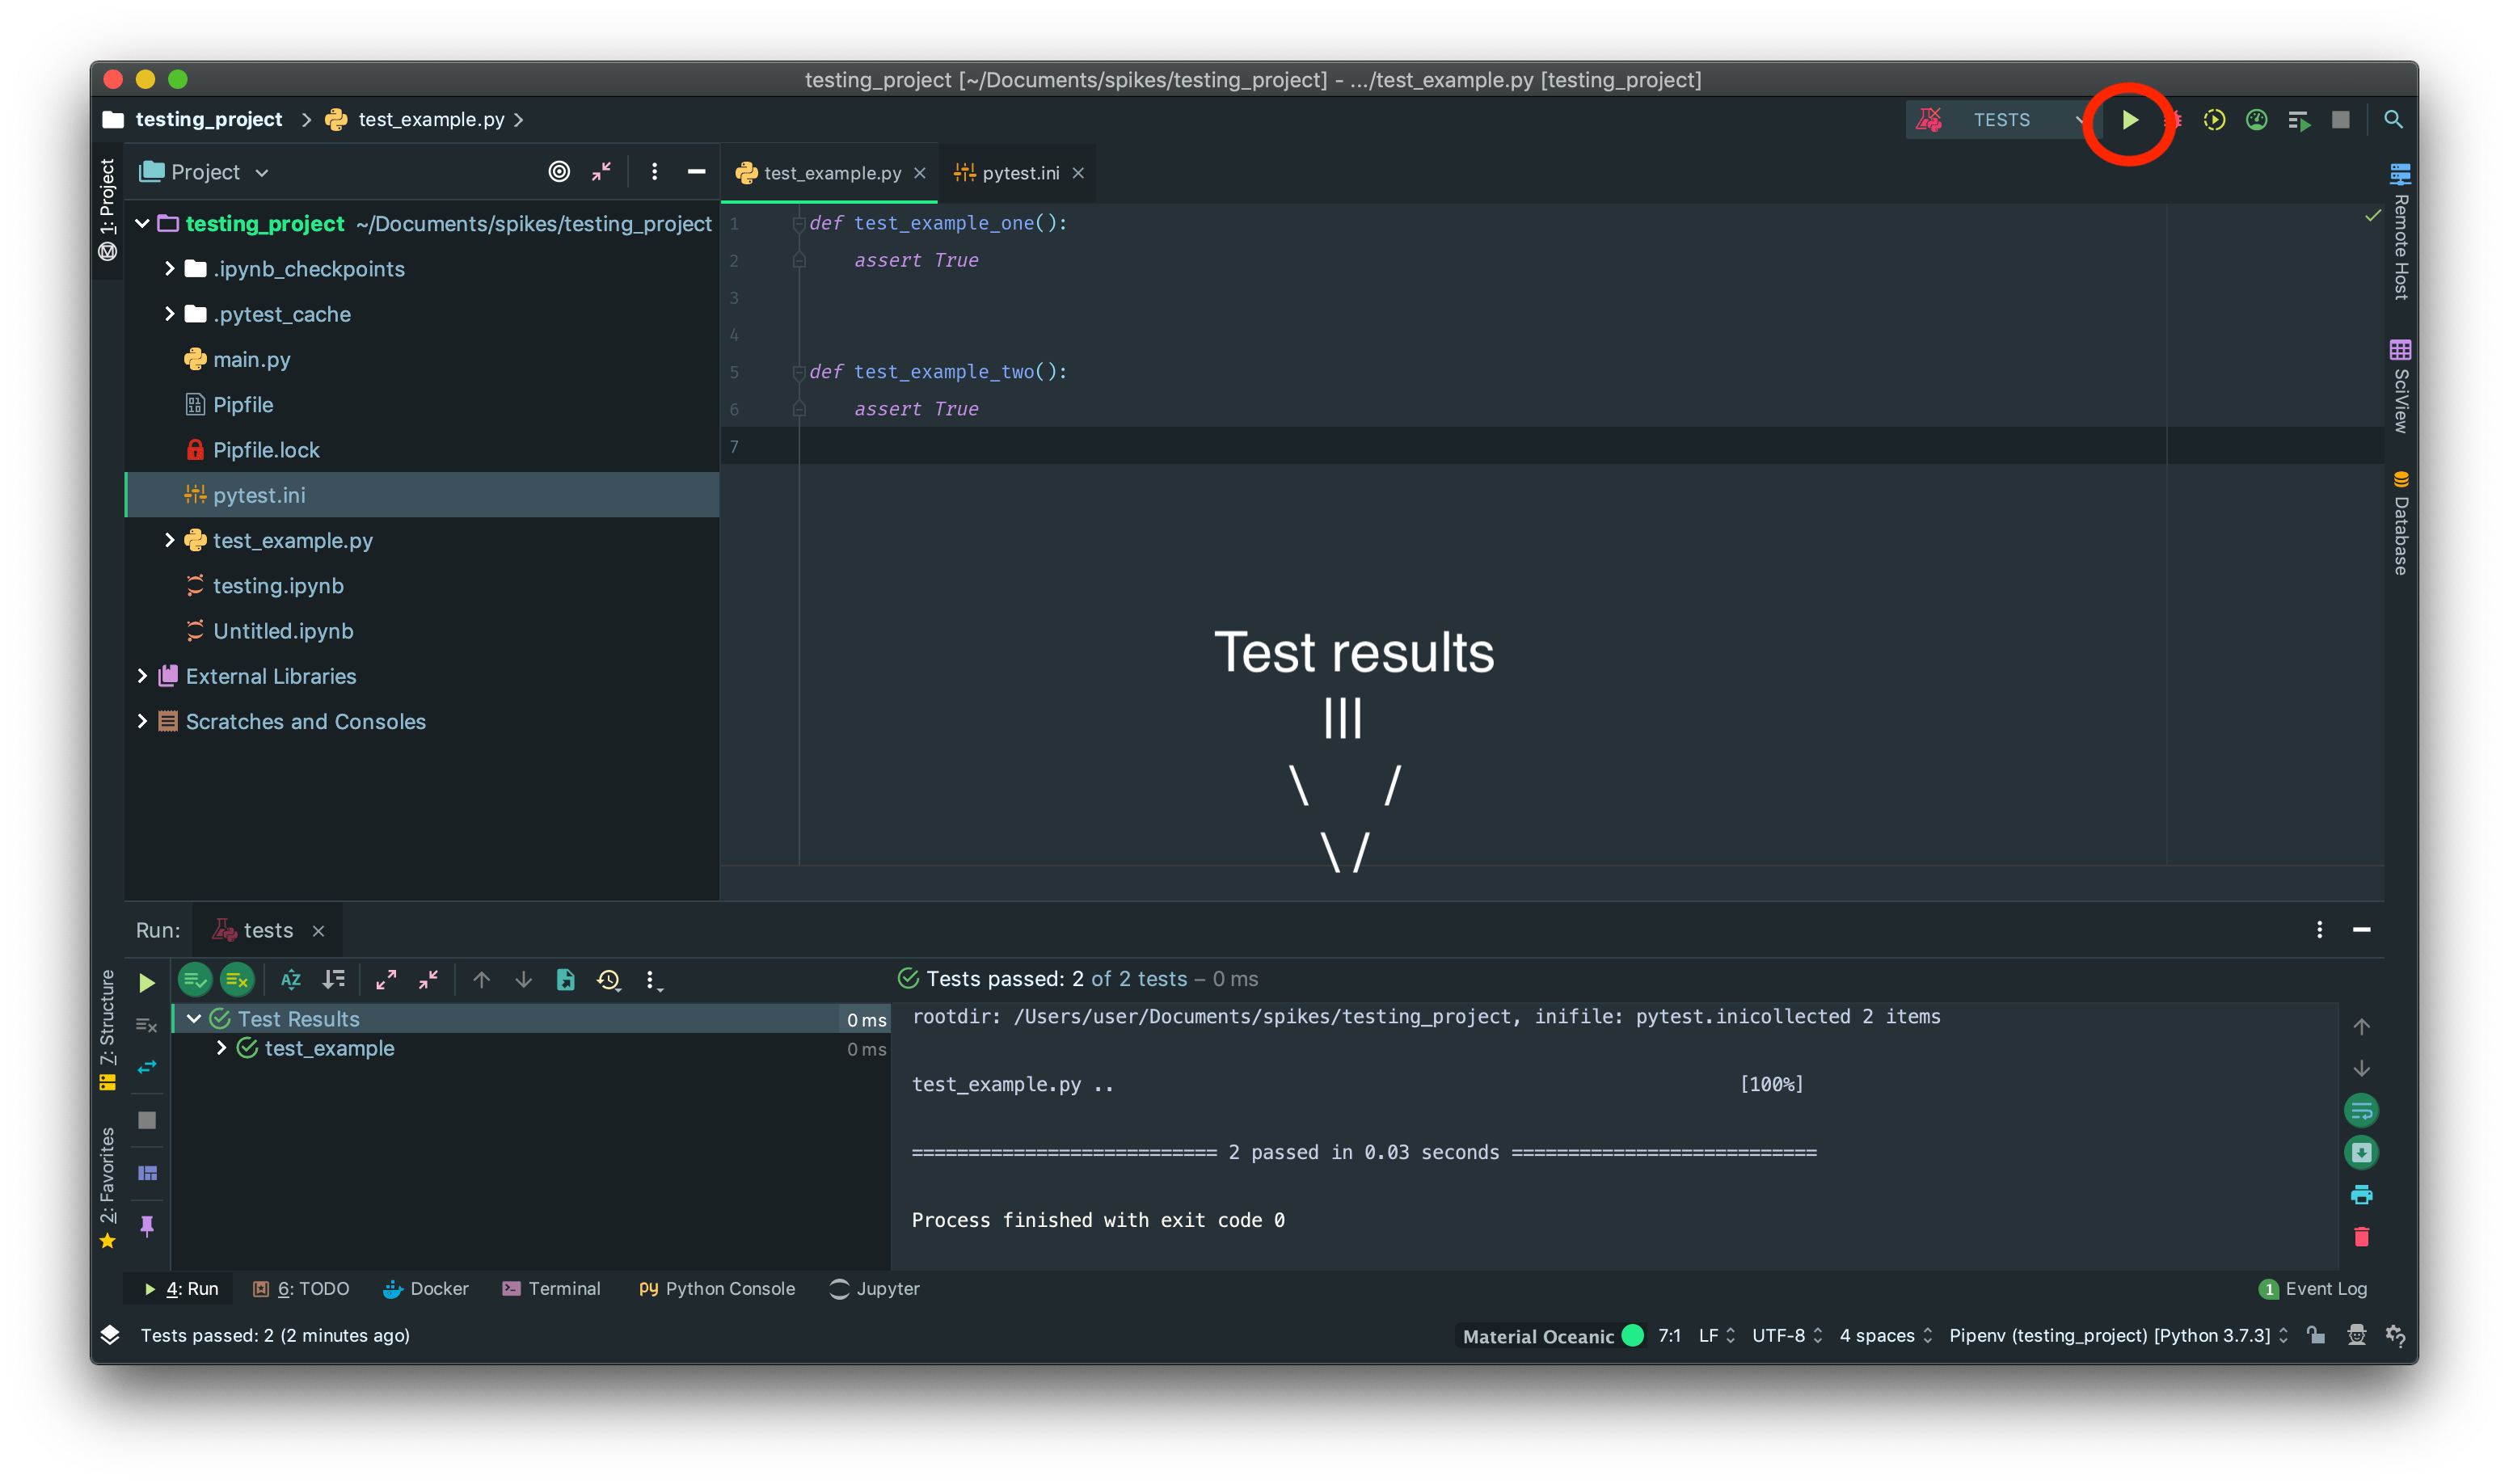Collapse the testing_project folder in Project view

click(x=142, y=223)
